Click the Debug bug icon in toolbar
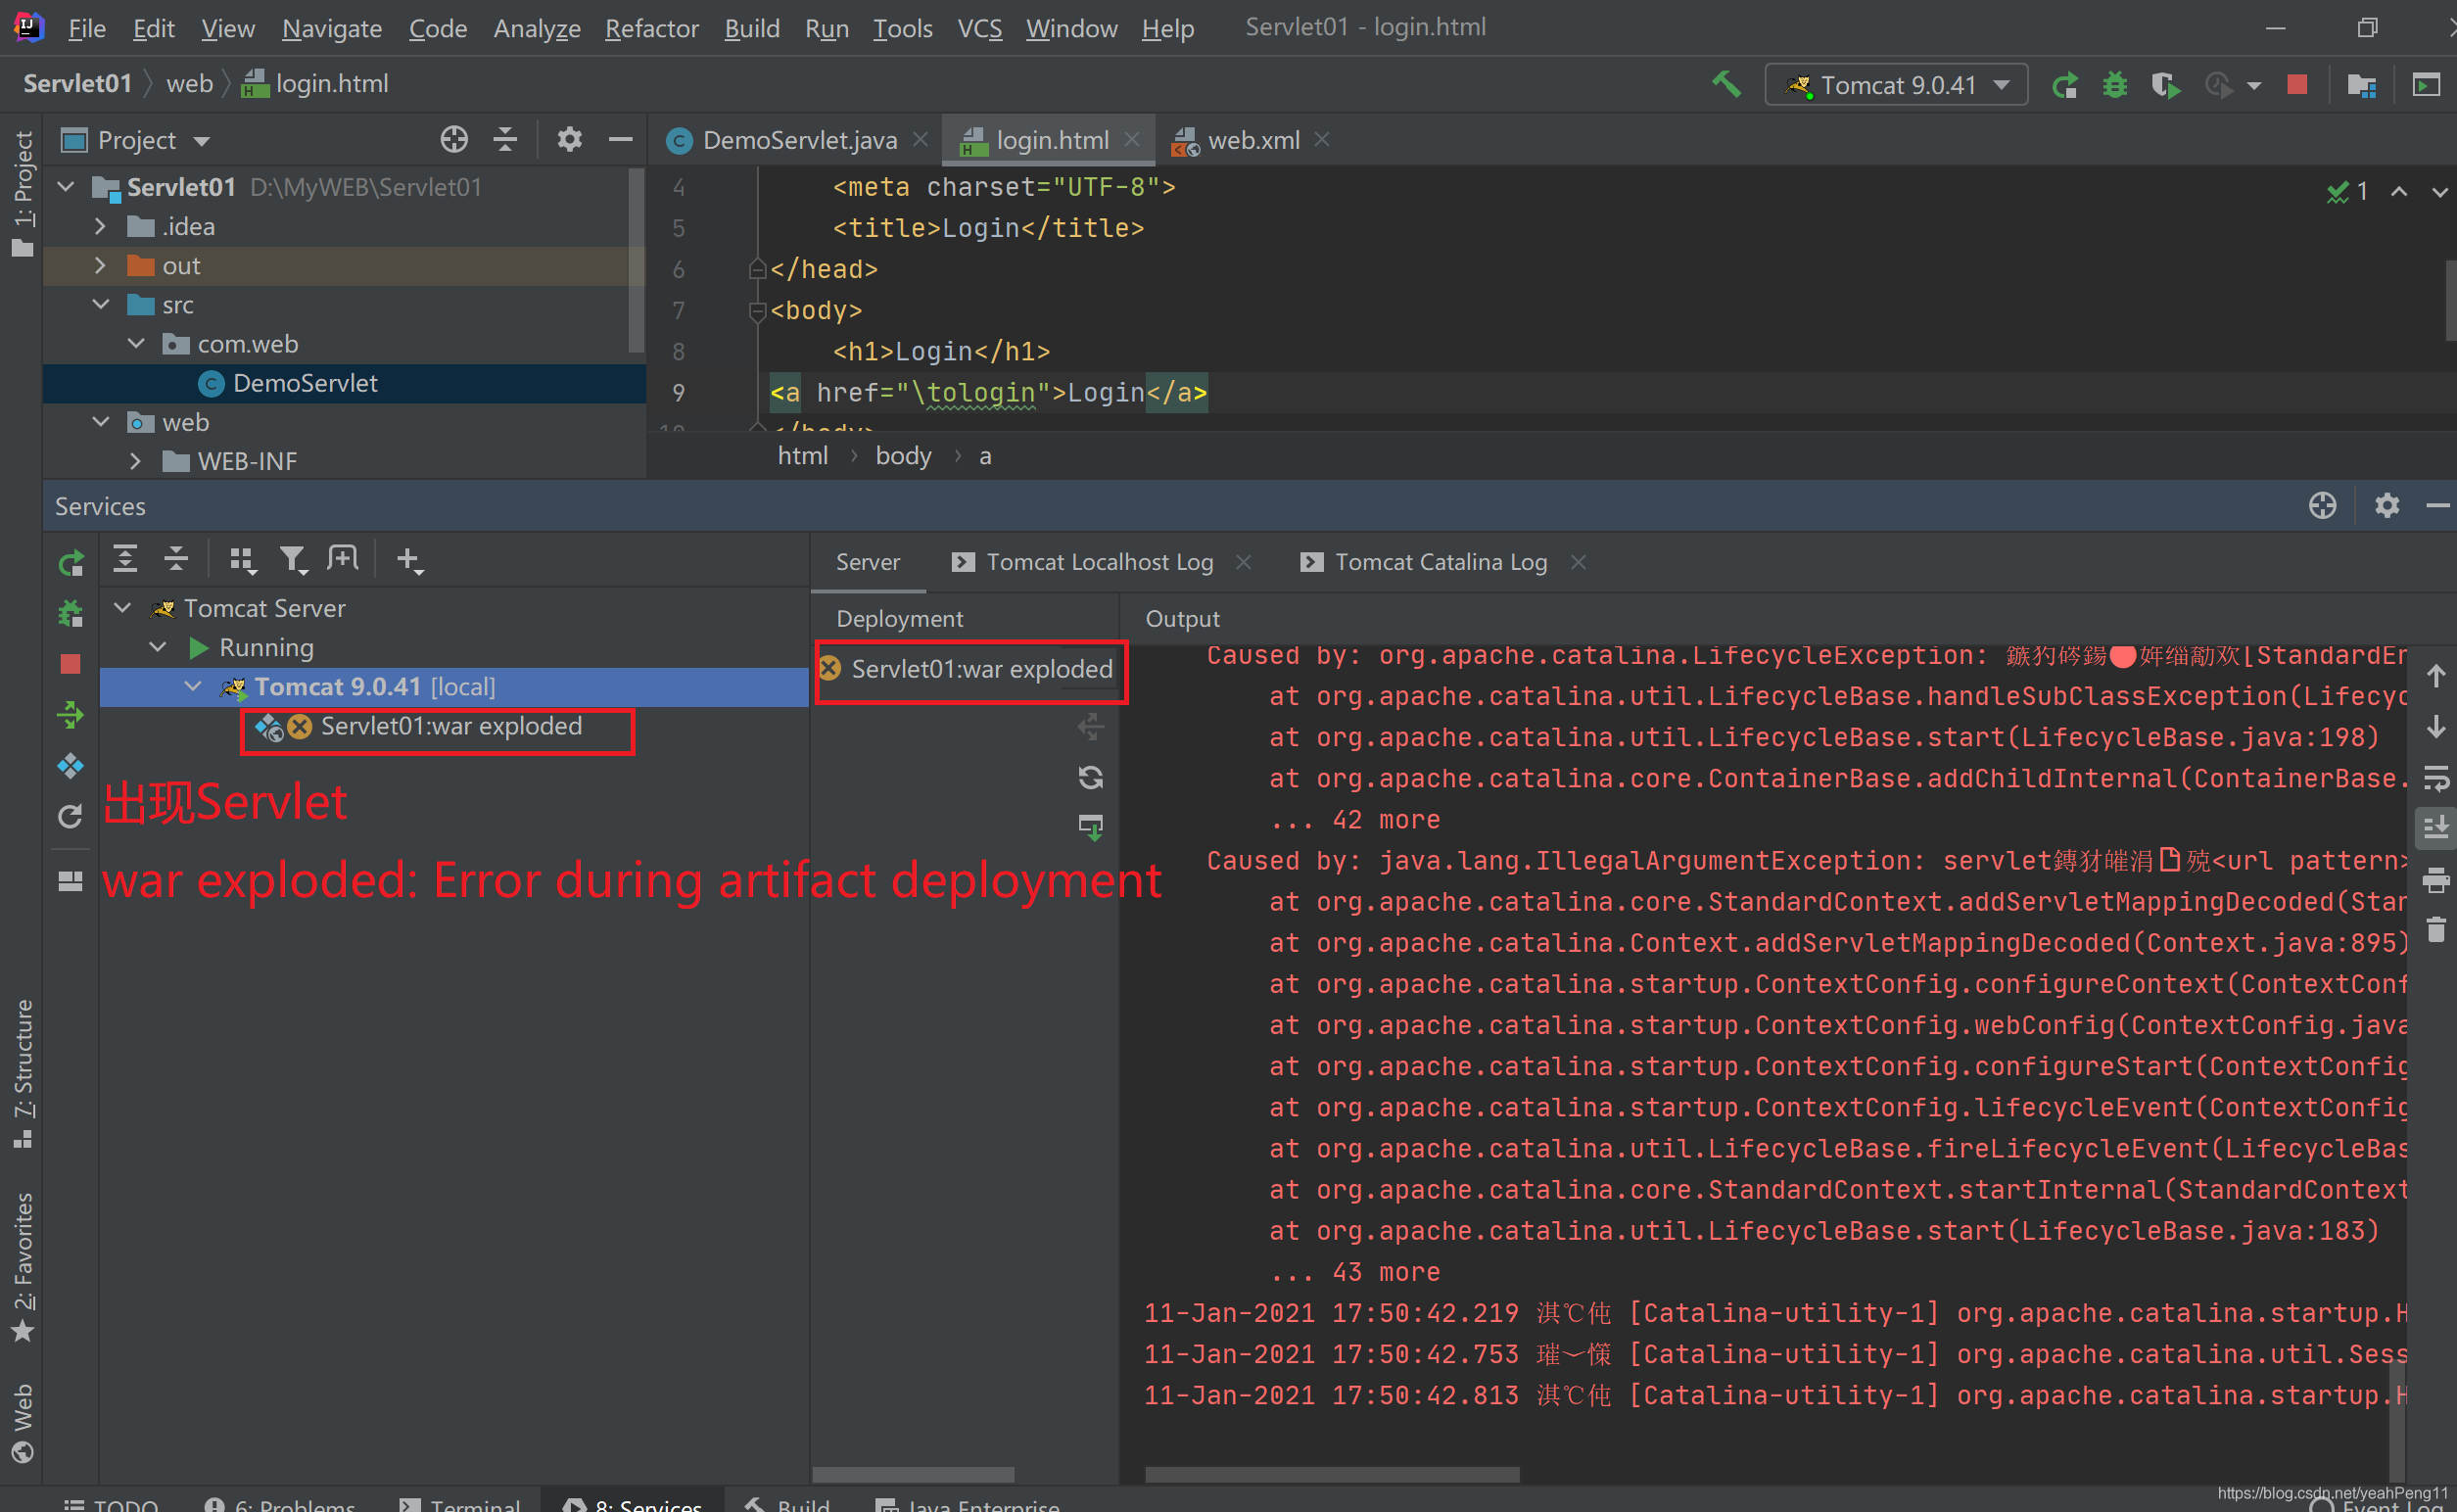This screenshot has height=1512, width=2457. tap(2114, 86)
